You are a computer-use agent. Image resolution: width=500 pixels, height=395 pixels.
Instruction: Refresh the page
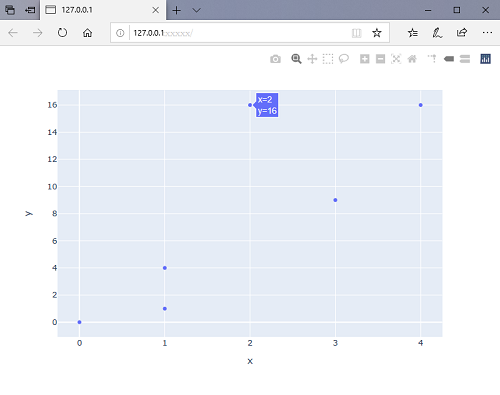[x=62, y=33]
